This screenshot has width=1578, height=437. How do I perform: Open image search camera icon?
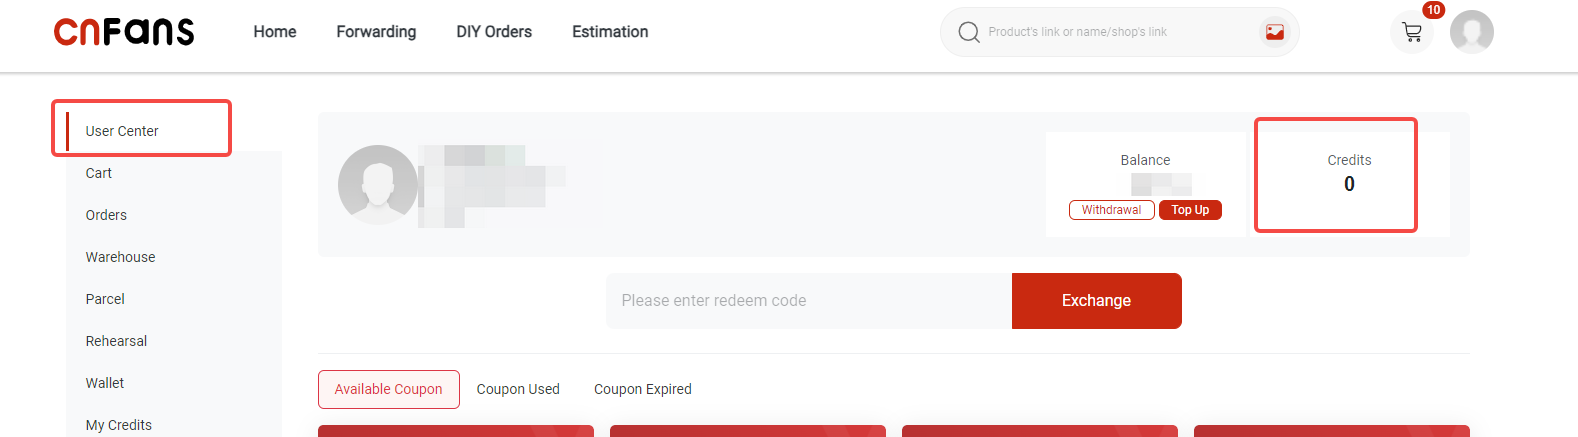tap(1274, 32)
